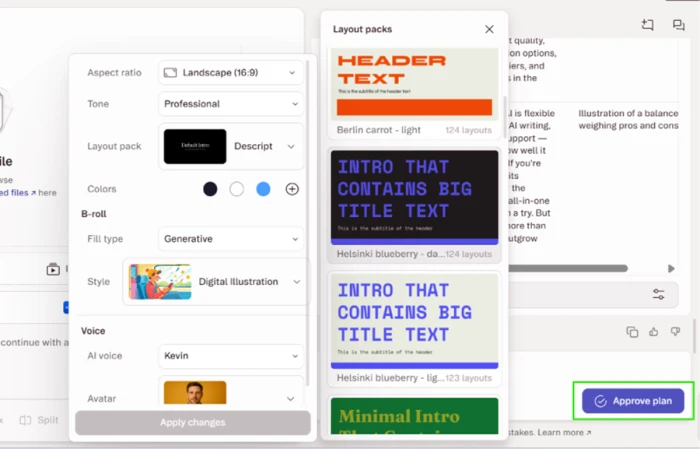The width and height of the screenshot is (700, 449).
Task: Open the AI voice Kevin dropdown
Action: click(x=231, y=356)
